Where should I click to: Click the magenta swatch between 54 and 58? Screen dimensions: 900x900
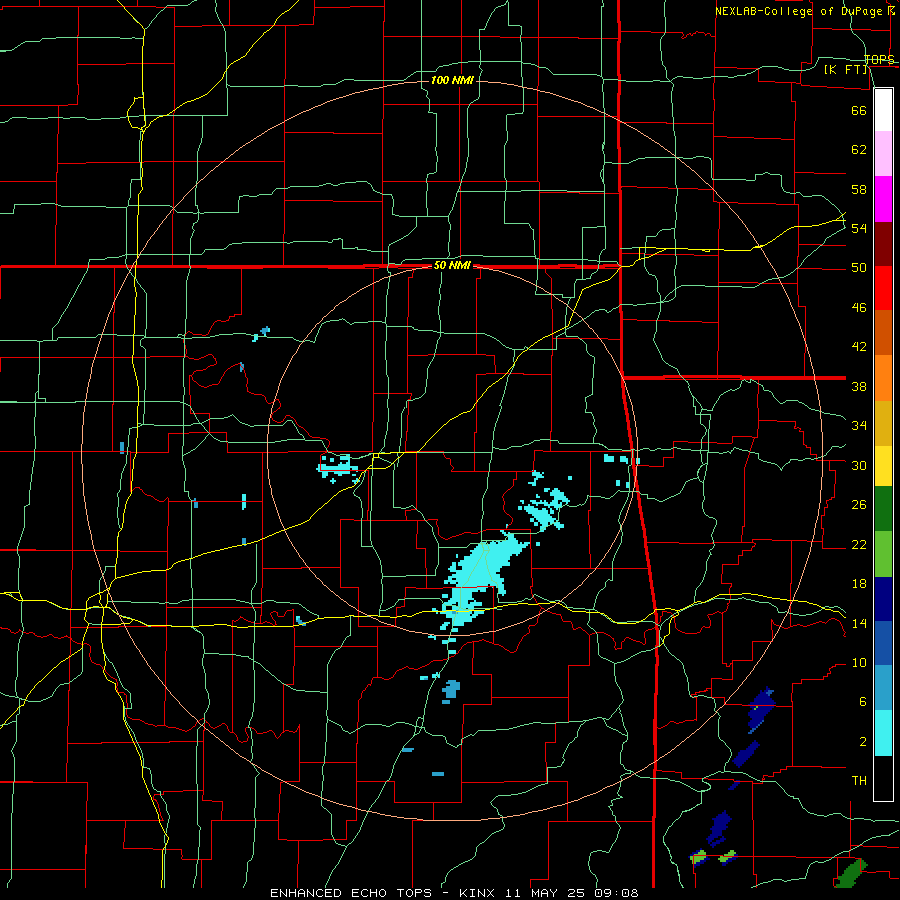tap(883, 199)
